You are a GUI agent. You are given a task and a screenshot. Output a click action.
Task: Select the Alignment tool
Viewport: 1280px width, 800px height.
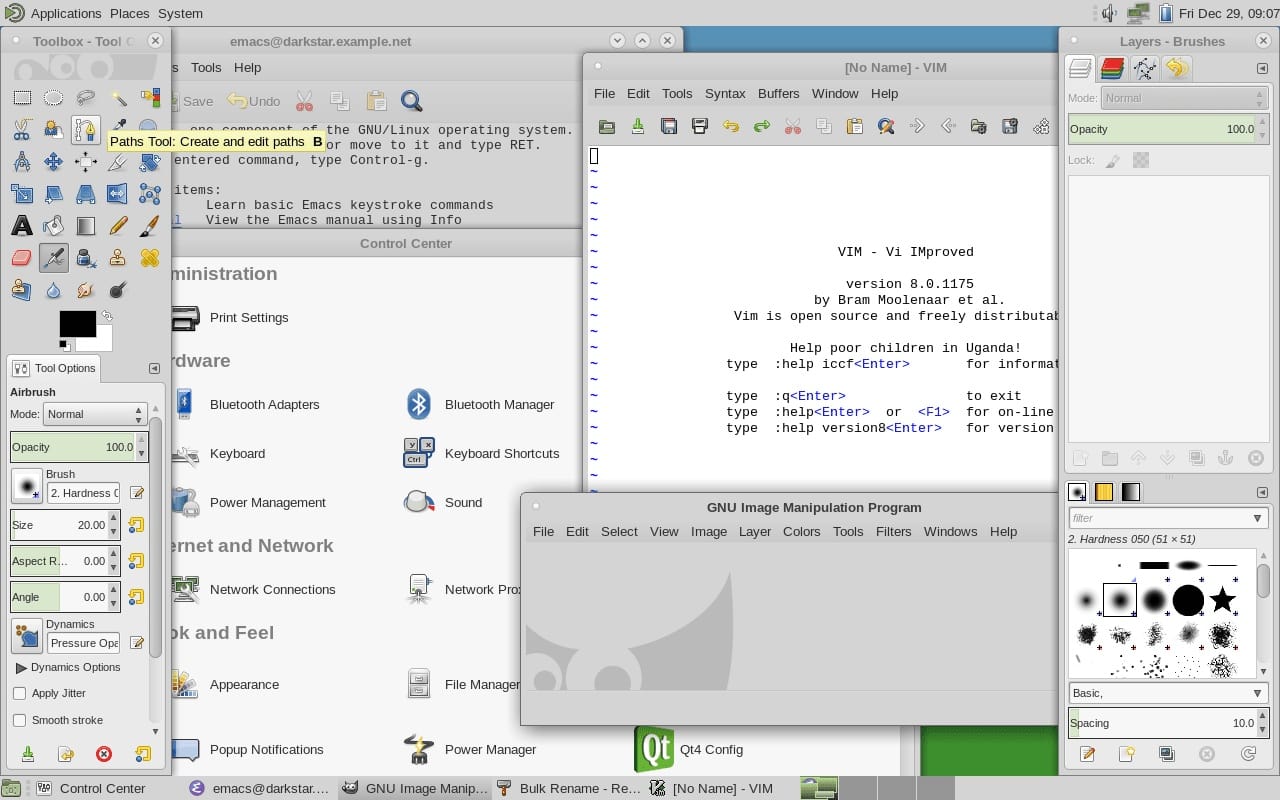tap(86, 162)
